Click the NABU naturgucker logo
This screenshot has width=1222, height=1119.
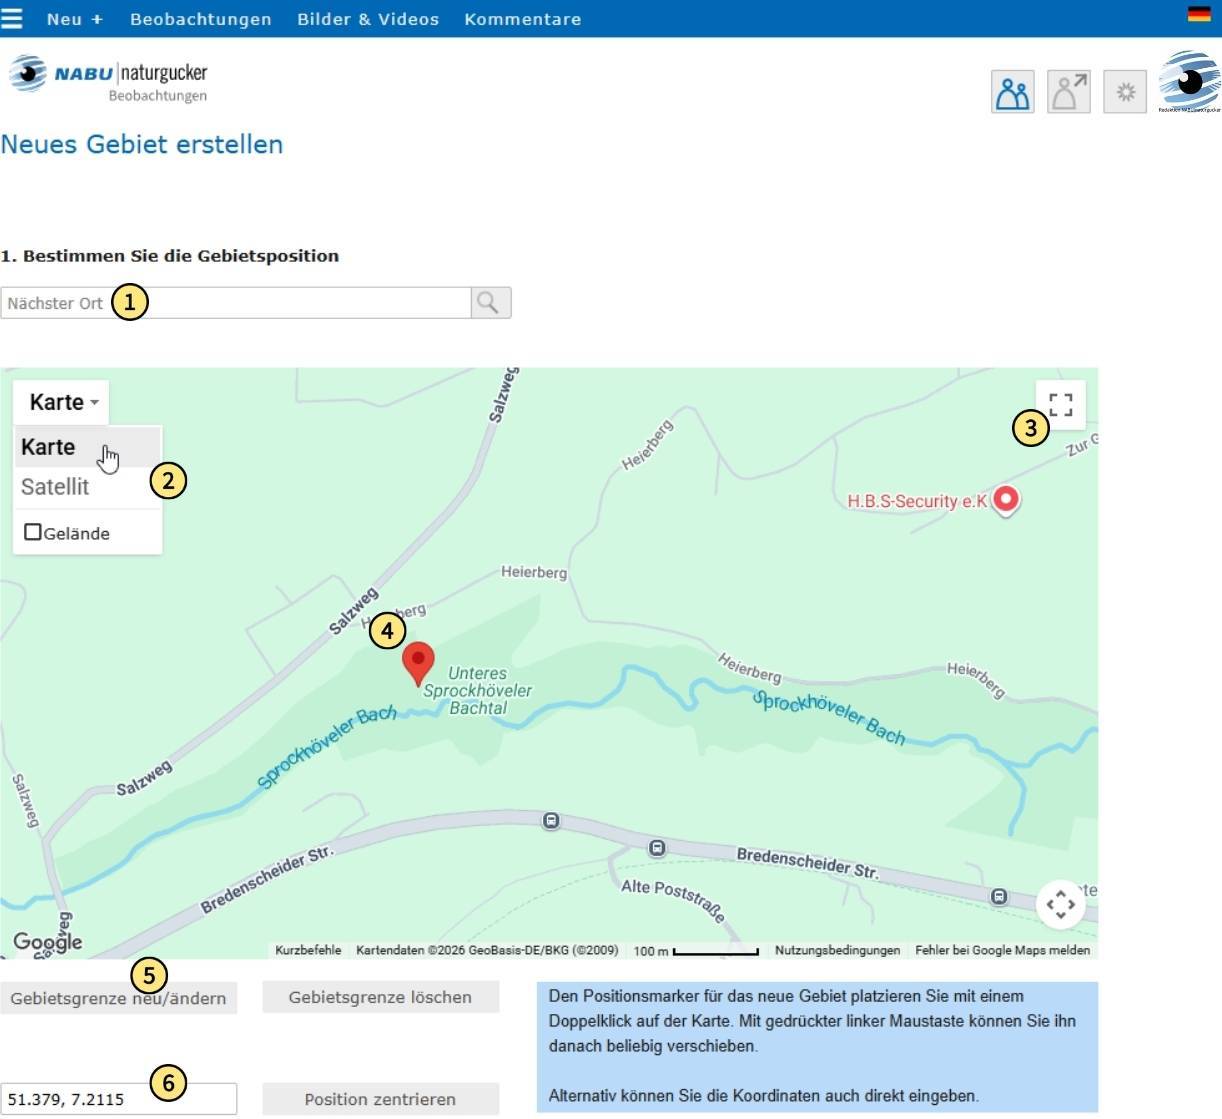coord(108,78)
